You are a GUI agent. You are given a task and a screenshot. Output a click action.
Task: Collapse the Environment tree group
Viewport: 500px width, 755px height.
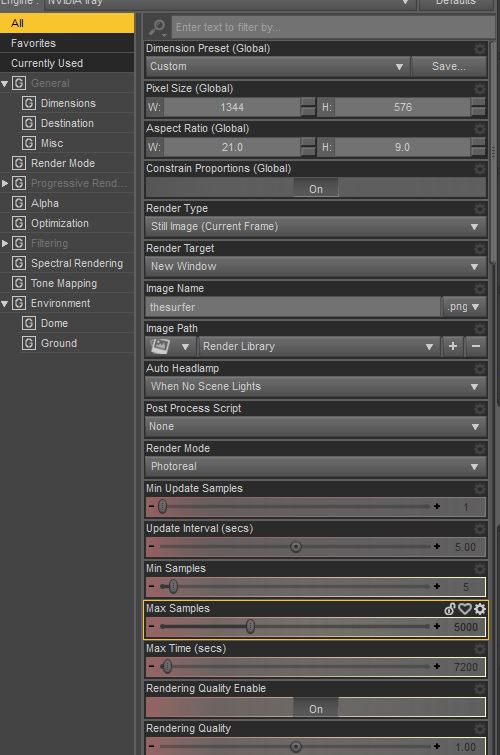click(5, 303)
